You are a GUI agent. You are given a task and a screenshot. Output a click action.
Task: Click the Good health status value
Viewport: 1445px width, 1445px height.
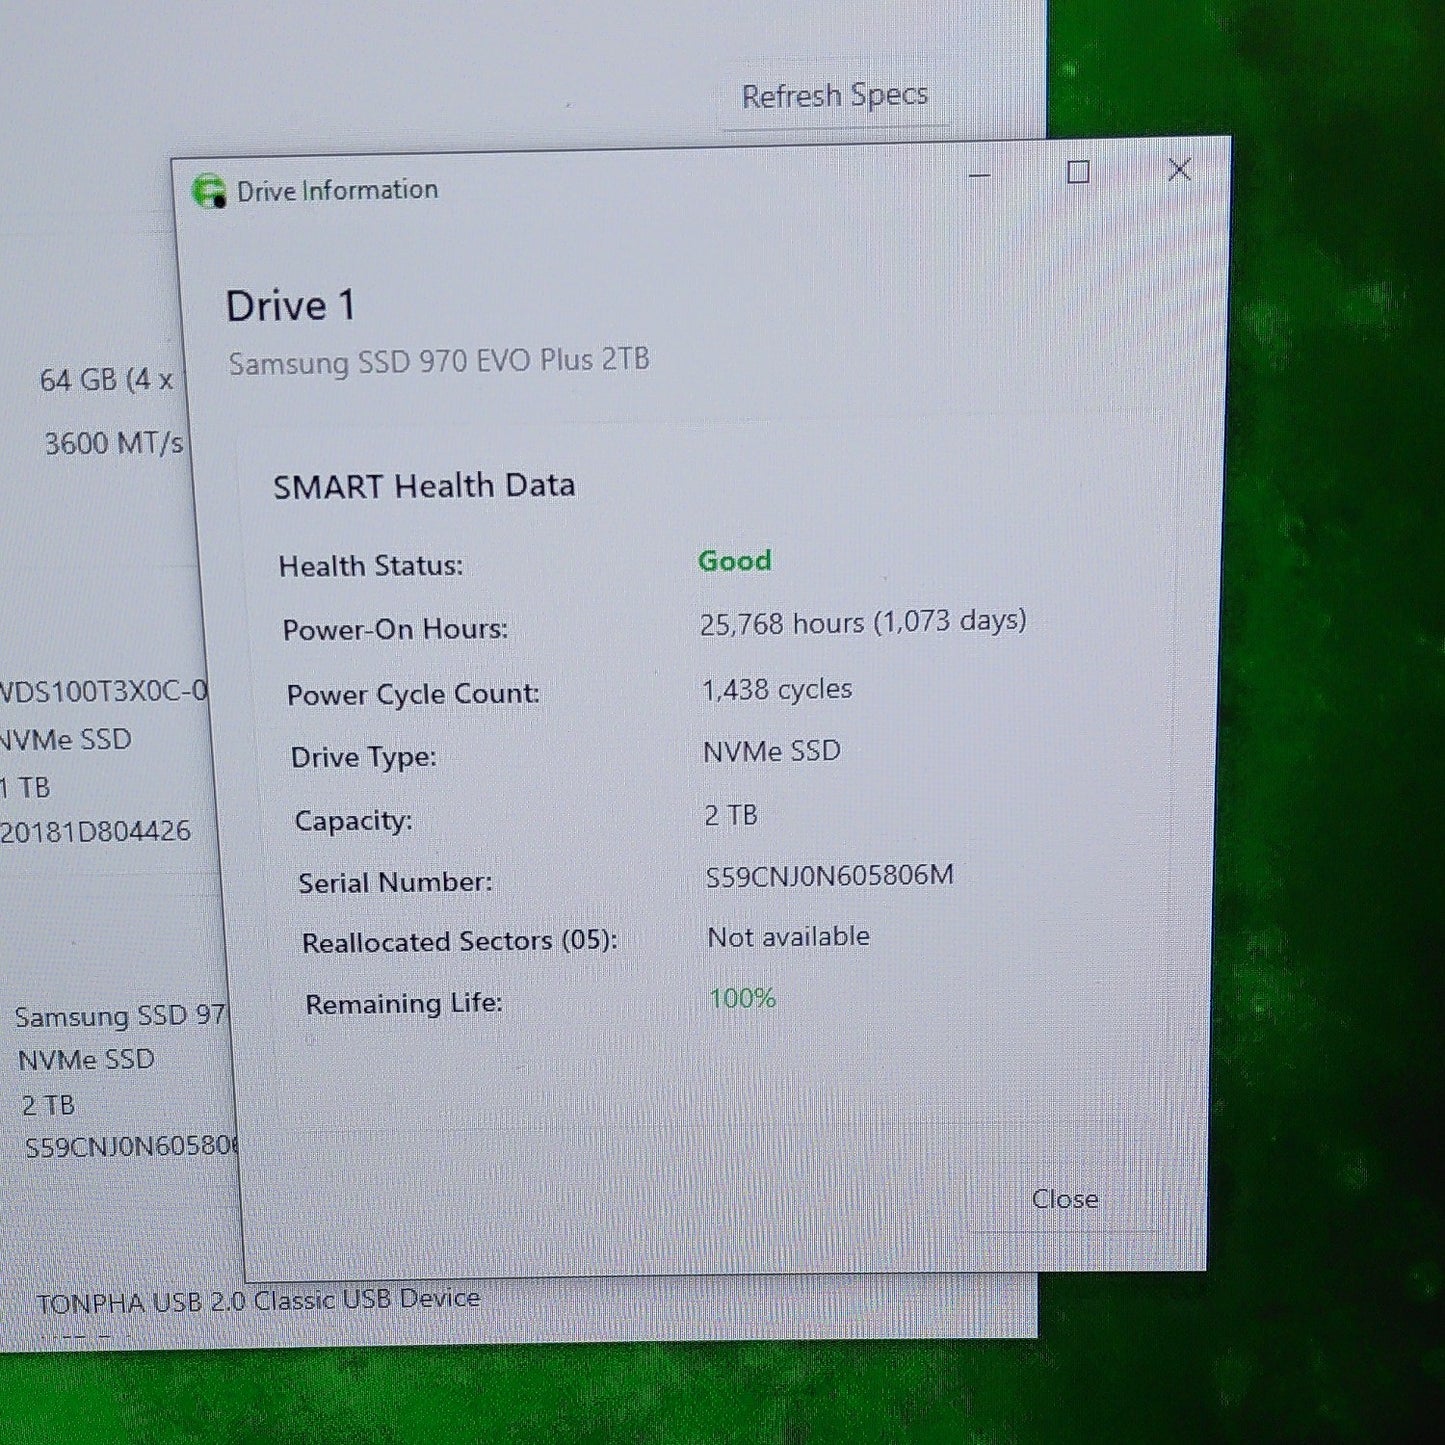(x=735, y=560)
